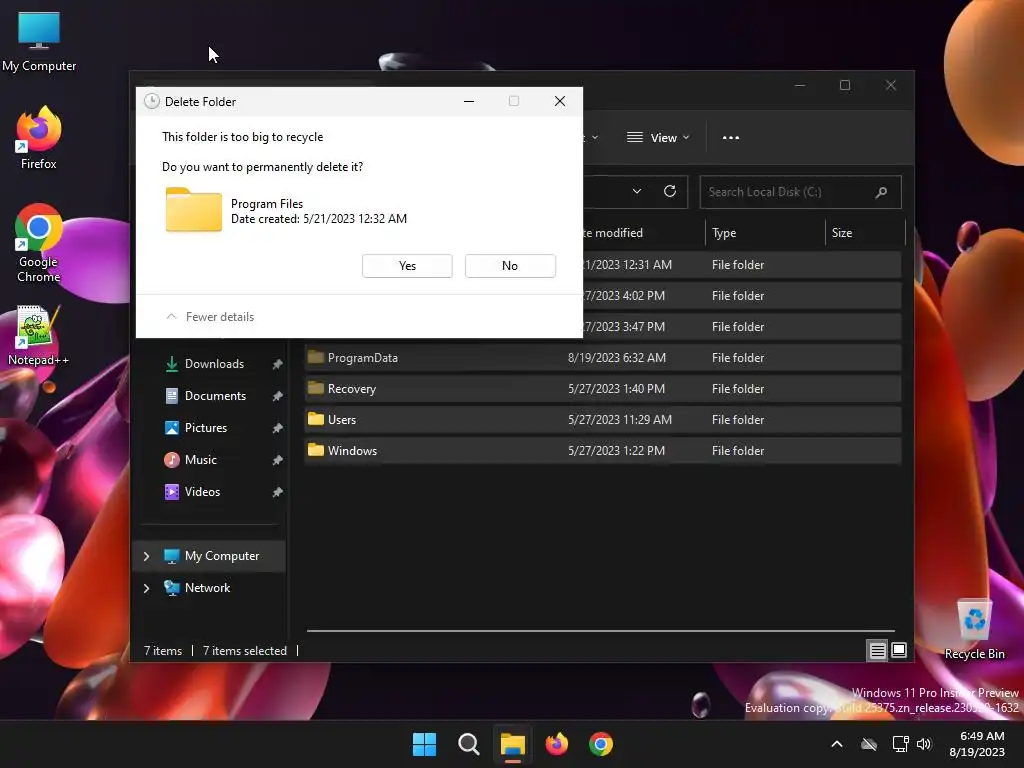Screen dimensions: 1024x768
Task: Unpin Downloads using its pin icon
Action: pyautogui.click(x=278, y=364)
